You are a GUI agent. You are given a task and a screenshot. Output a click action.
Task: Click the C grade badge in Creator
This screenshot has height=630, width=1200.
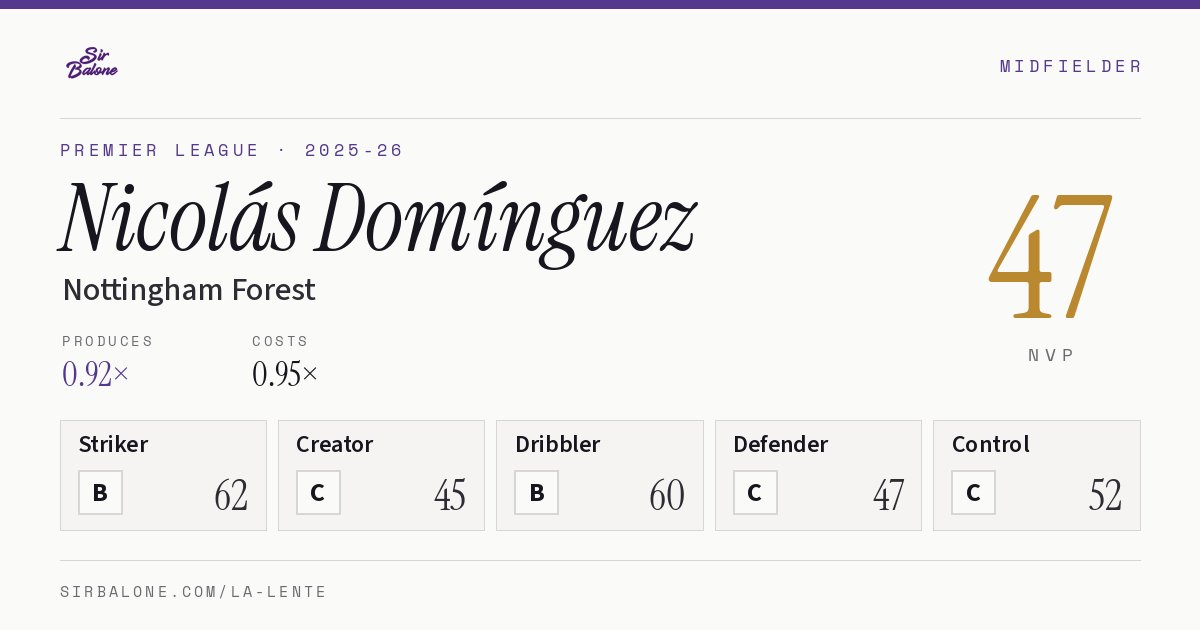(x=318, y=492)
